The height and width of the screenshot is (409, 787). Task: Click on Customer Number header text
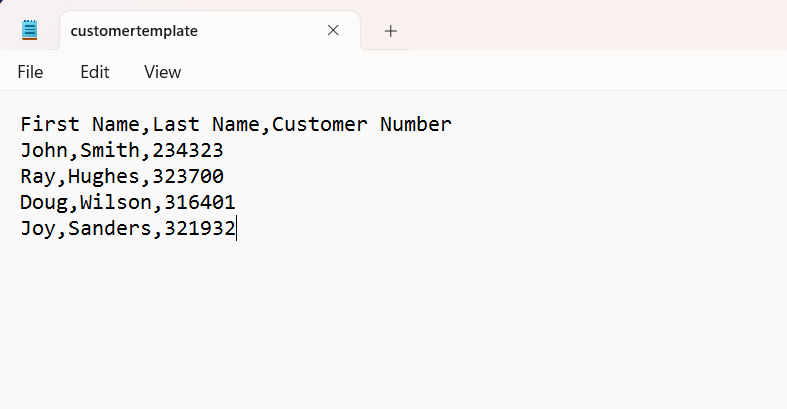(x=361, y=124)
